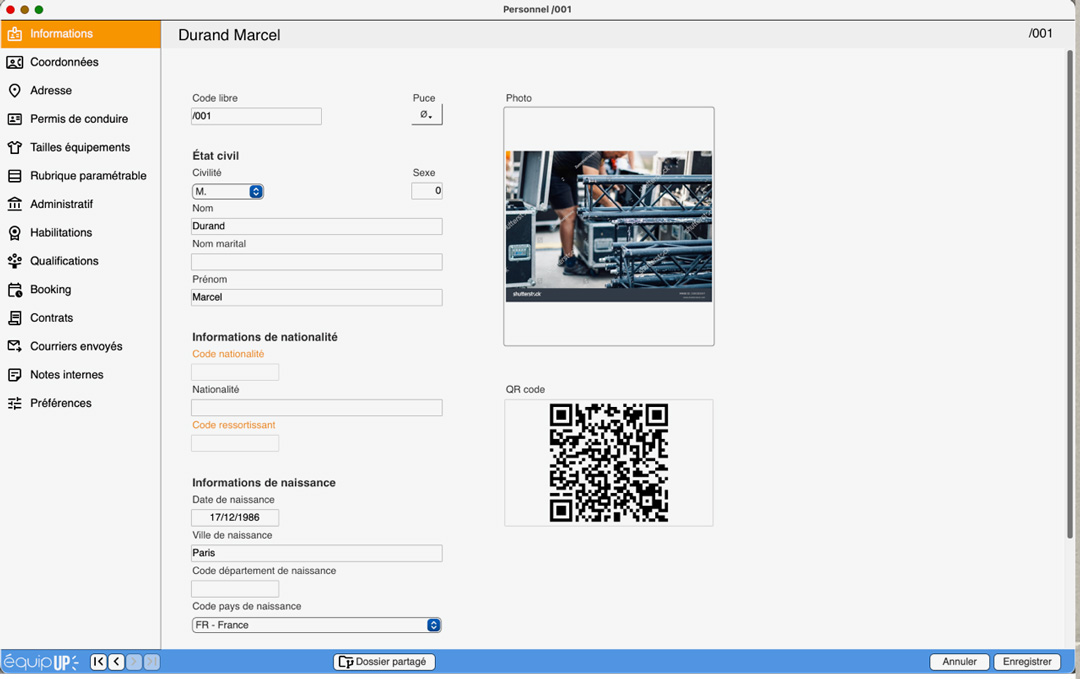Open Booking via the calendar icon
The width and height of the screenshot is (1080, 679).
pyautogui.click(x=14, y=290)
